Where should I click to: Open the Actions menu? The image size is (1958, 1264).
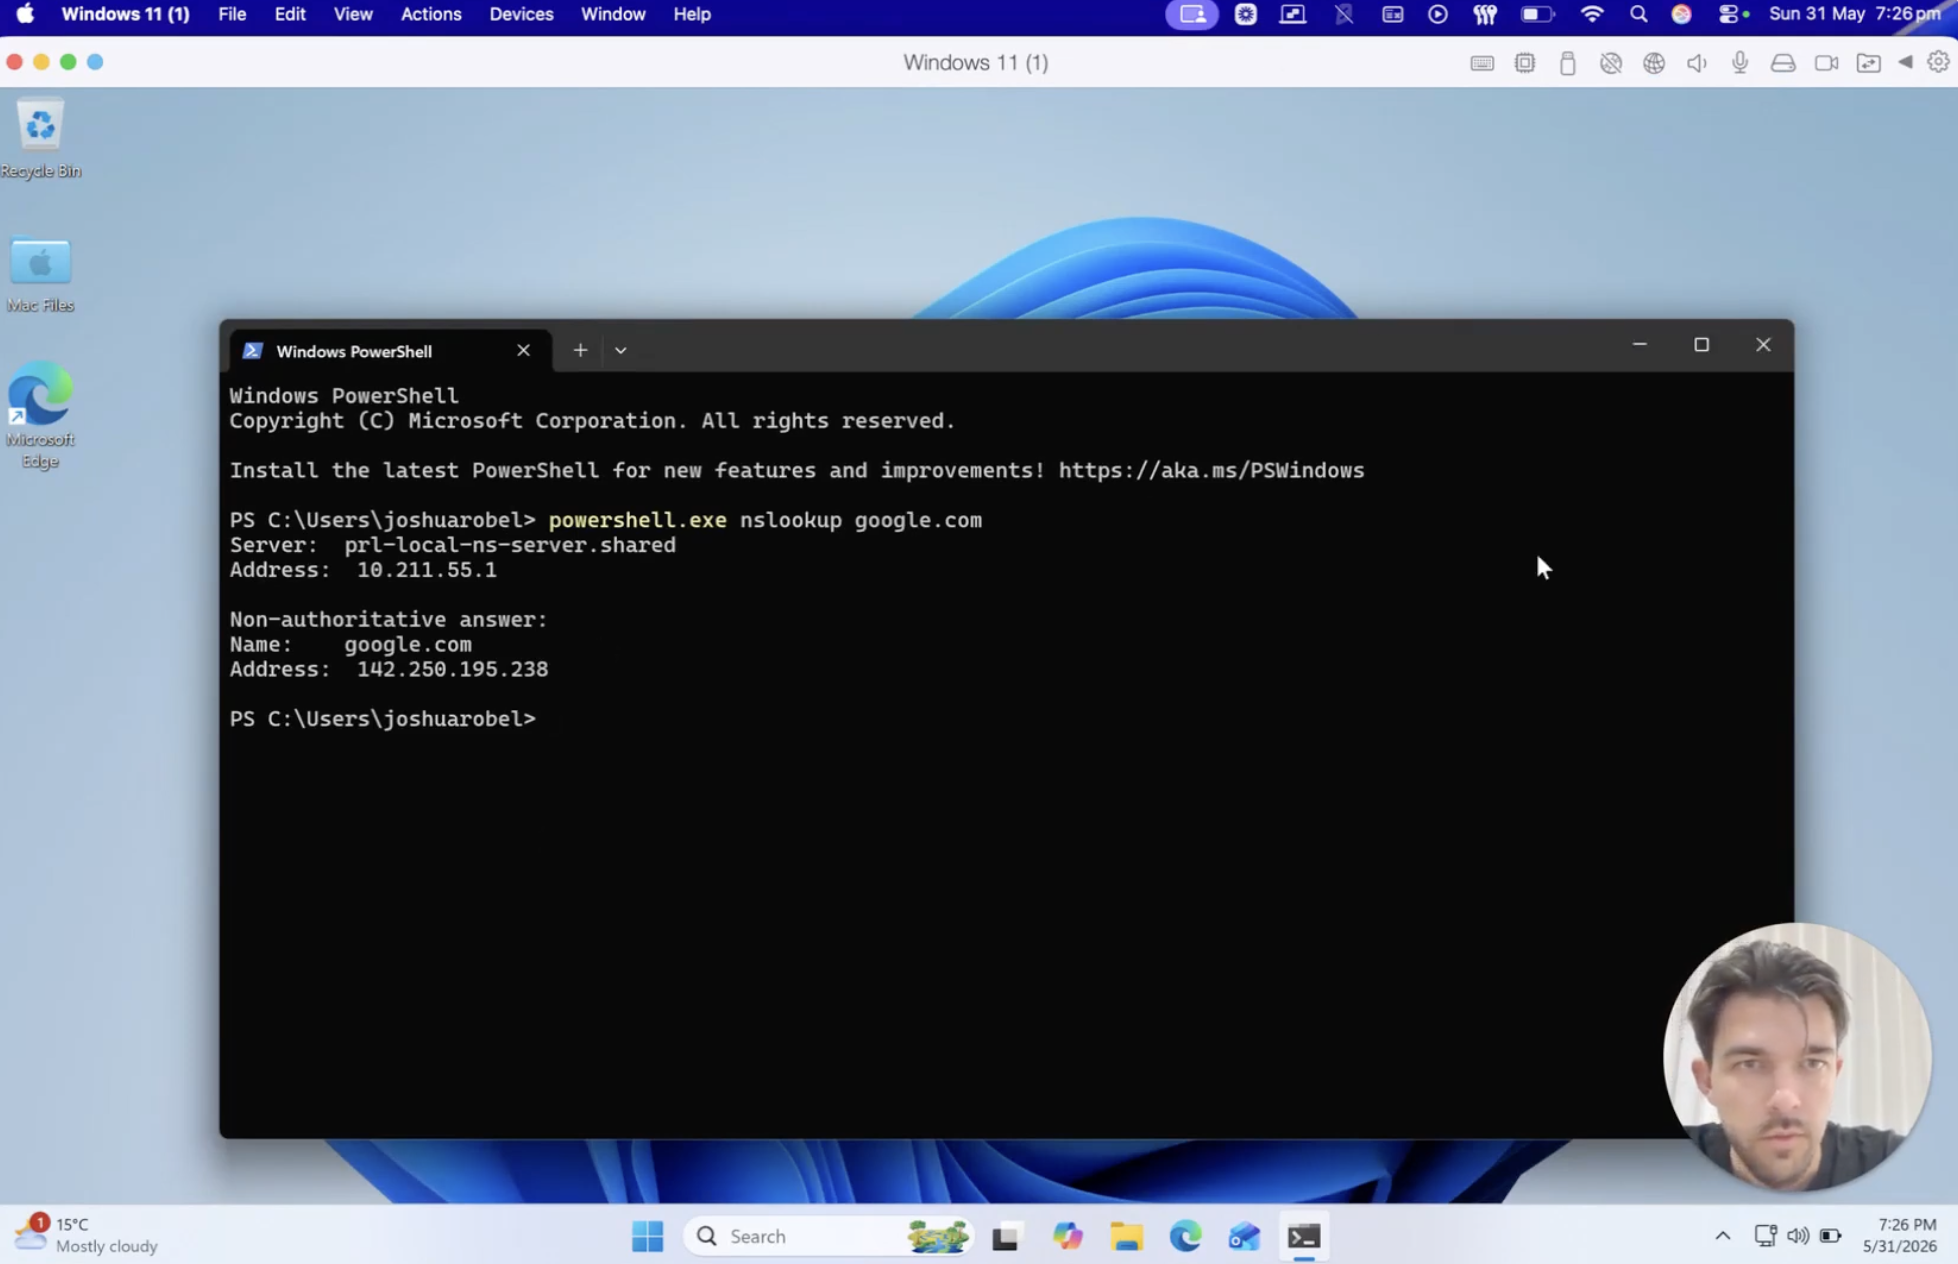tap(431, 14)
